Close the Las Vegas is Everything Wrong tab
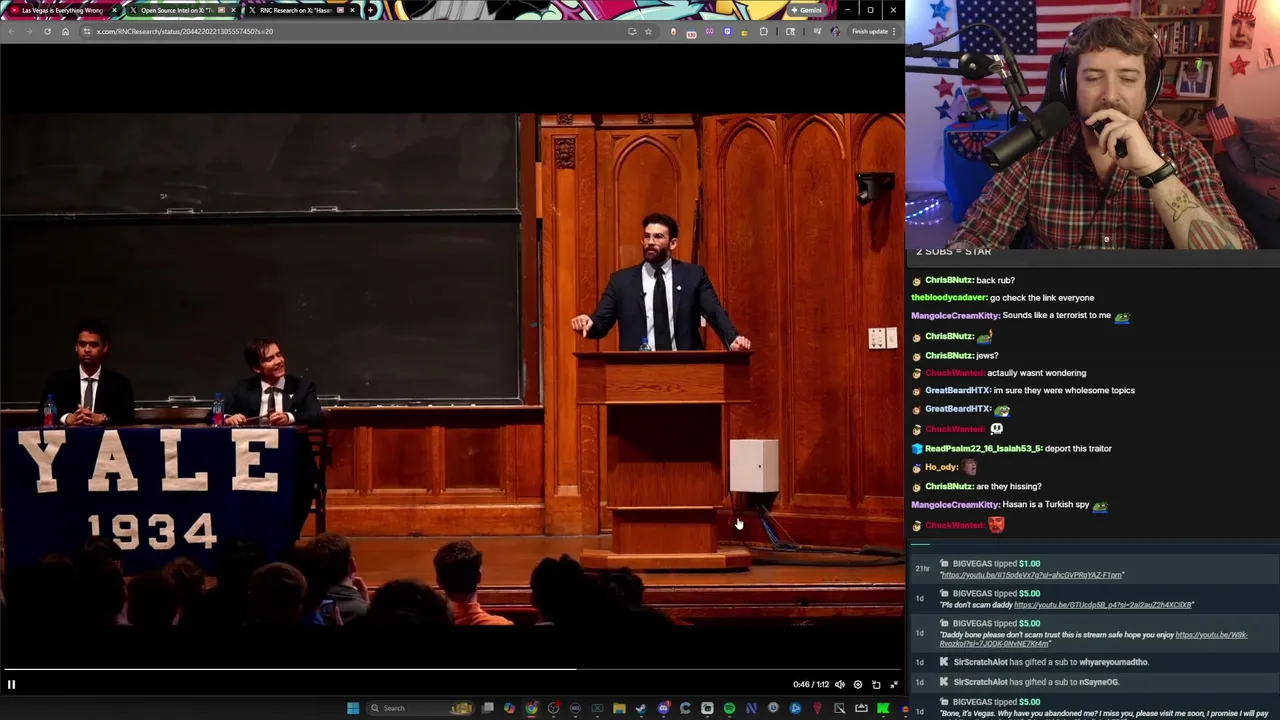1280x720 pixels. point(114,10)
